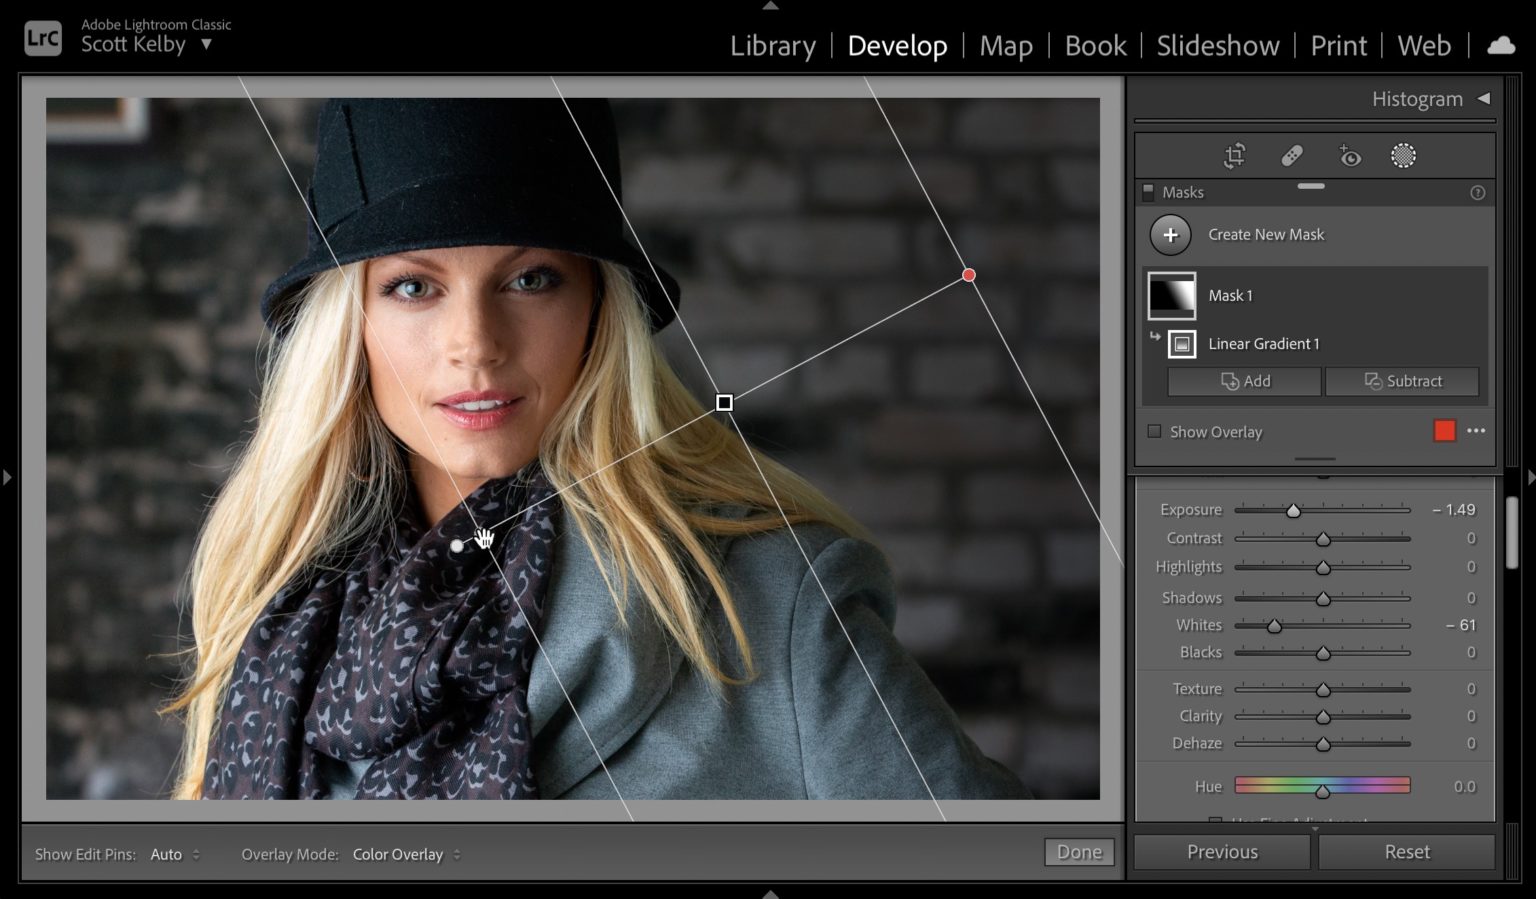Click the red overlay color swatch
This screenshot has width=1536, height=899.
(1444, 430)
